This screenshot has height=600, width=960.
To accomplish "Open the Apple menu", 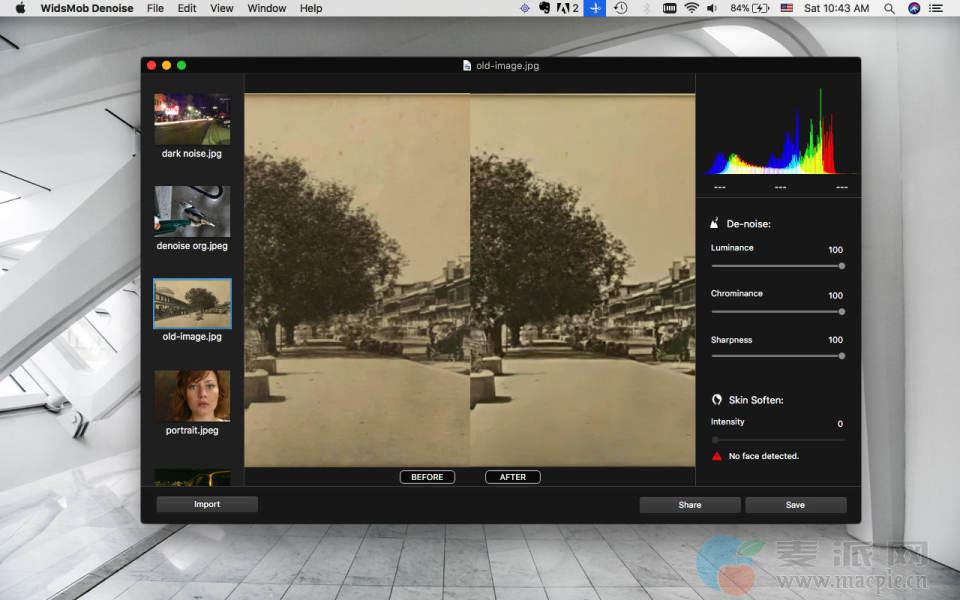I will click(20, 8).
